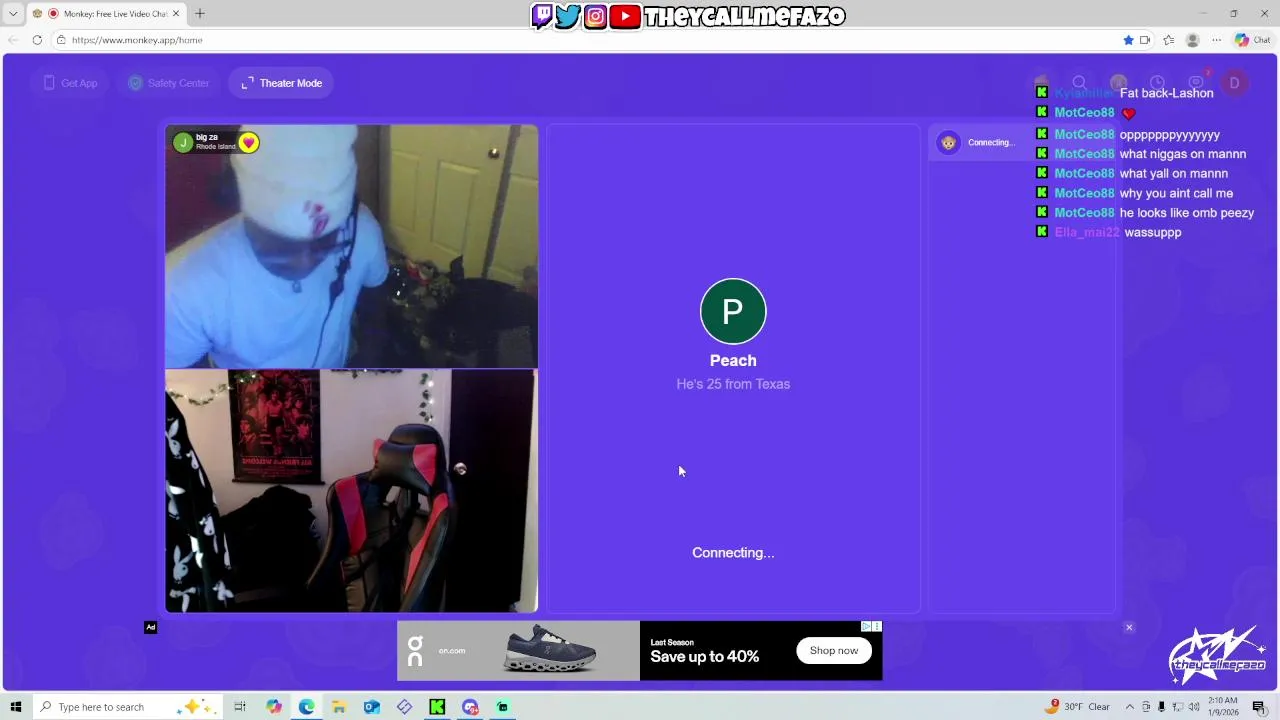The height and width of the screenshot is (720, 1280).
Task: Toggle the blue favorite star in address bar
Action: (1128, 40)
